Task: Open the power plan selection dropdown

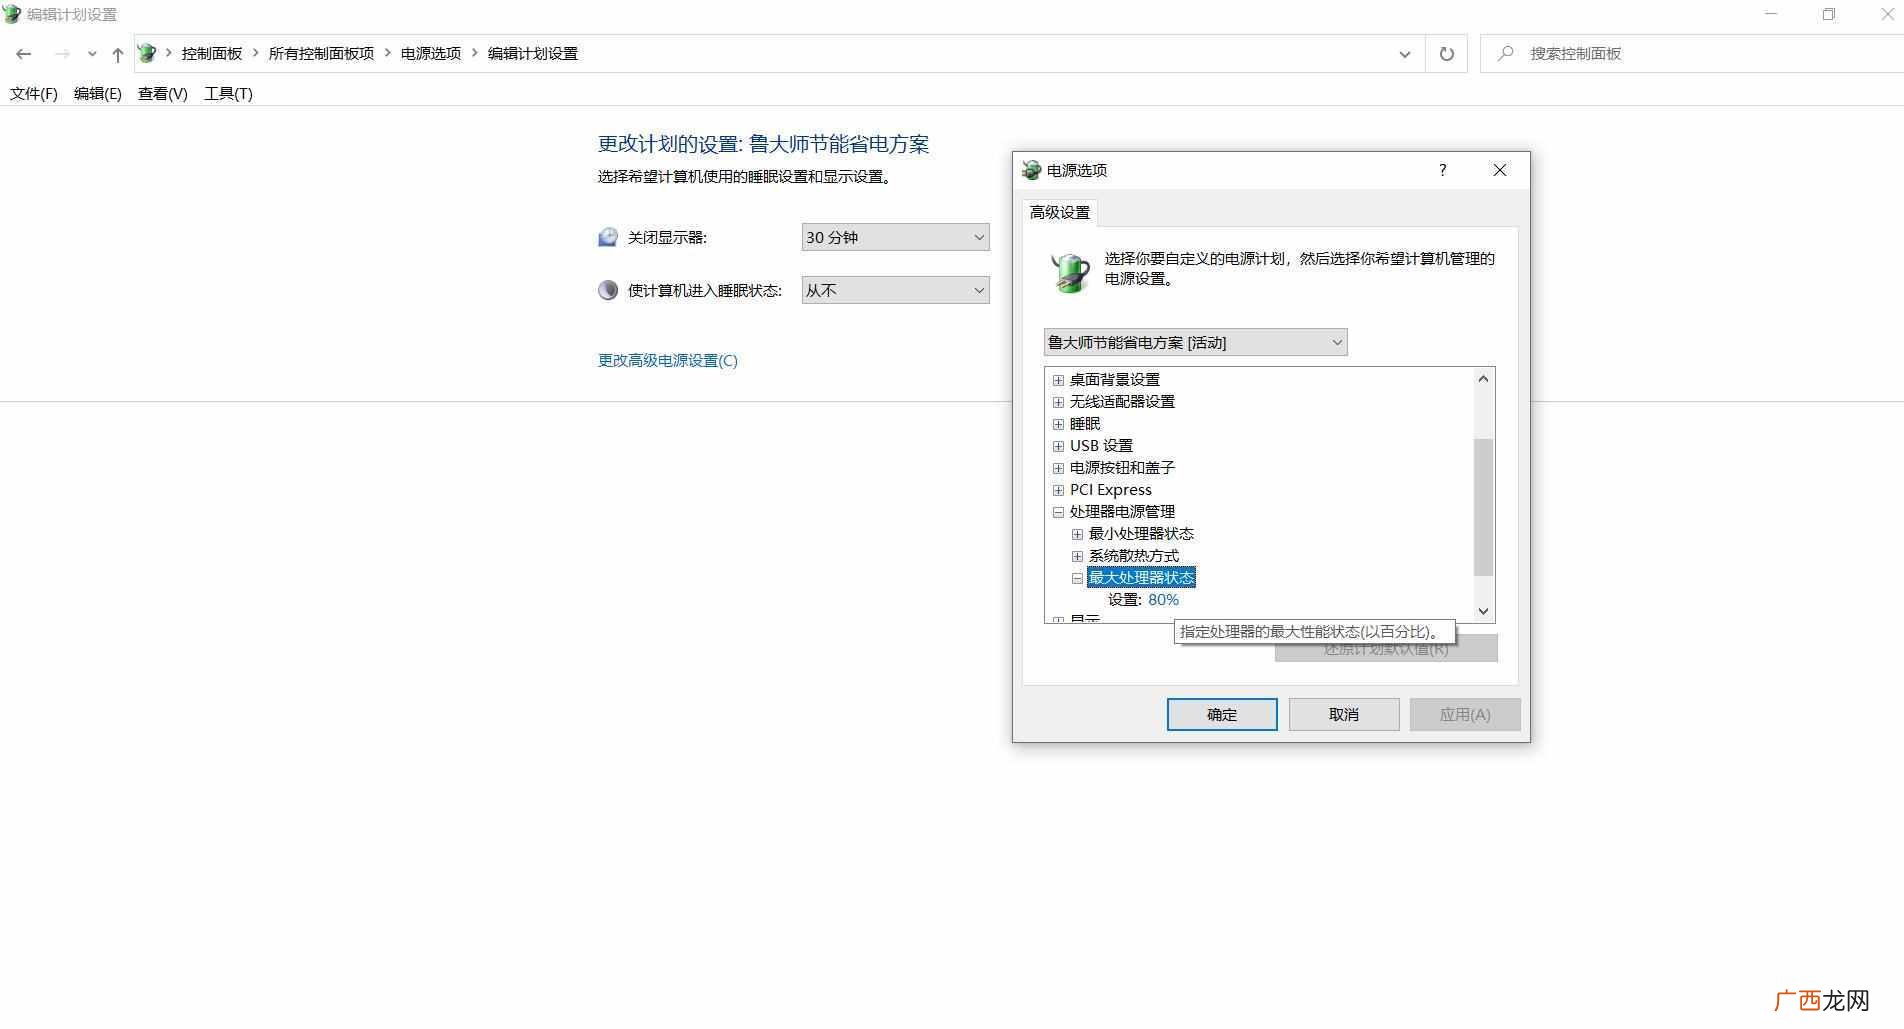Action: pyautogui.click(x=1195, y=342)
